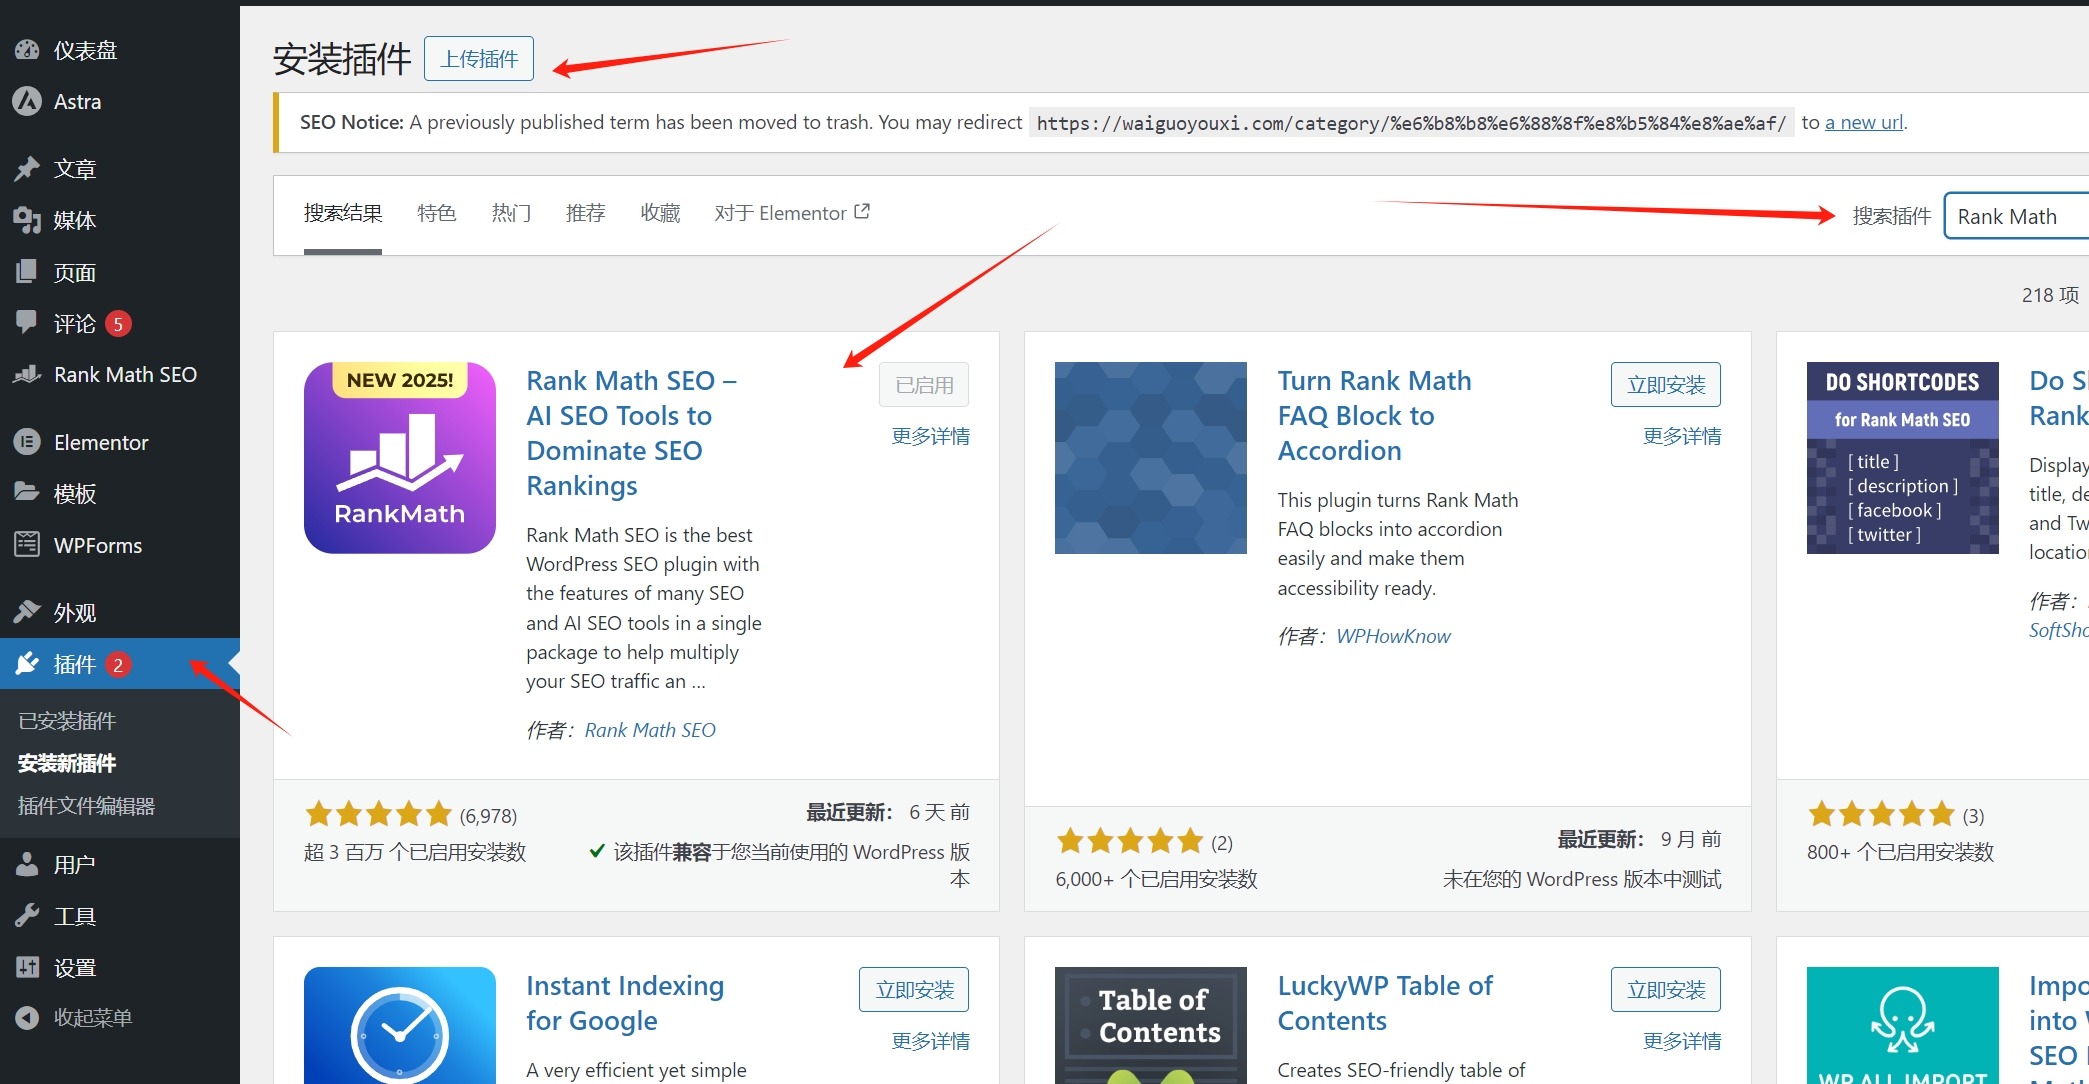Click author link Rank Math SEO
This screenshot has width=2089, height=1084.
(x=650, y=730)
